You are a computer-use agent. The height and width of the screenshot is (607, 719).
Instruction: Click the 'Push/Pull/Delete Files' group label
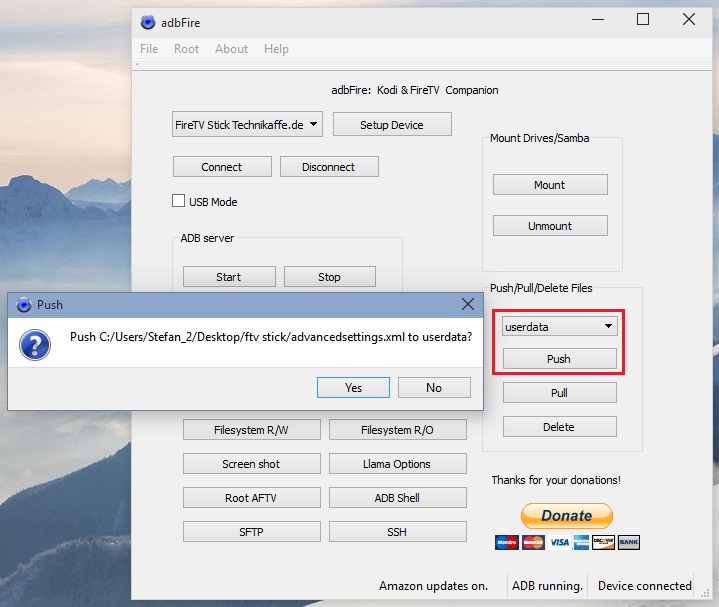[542, 288]
